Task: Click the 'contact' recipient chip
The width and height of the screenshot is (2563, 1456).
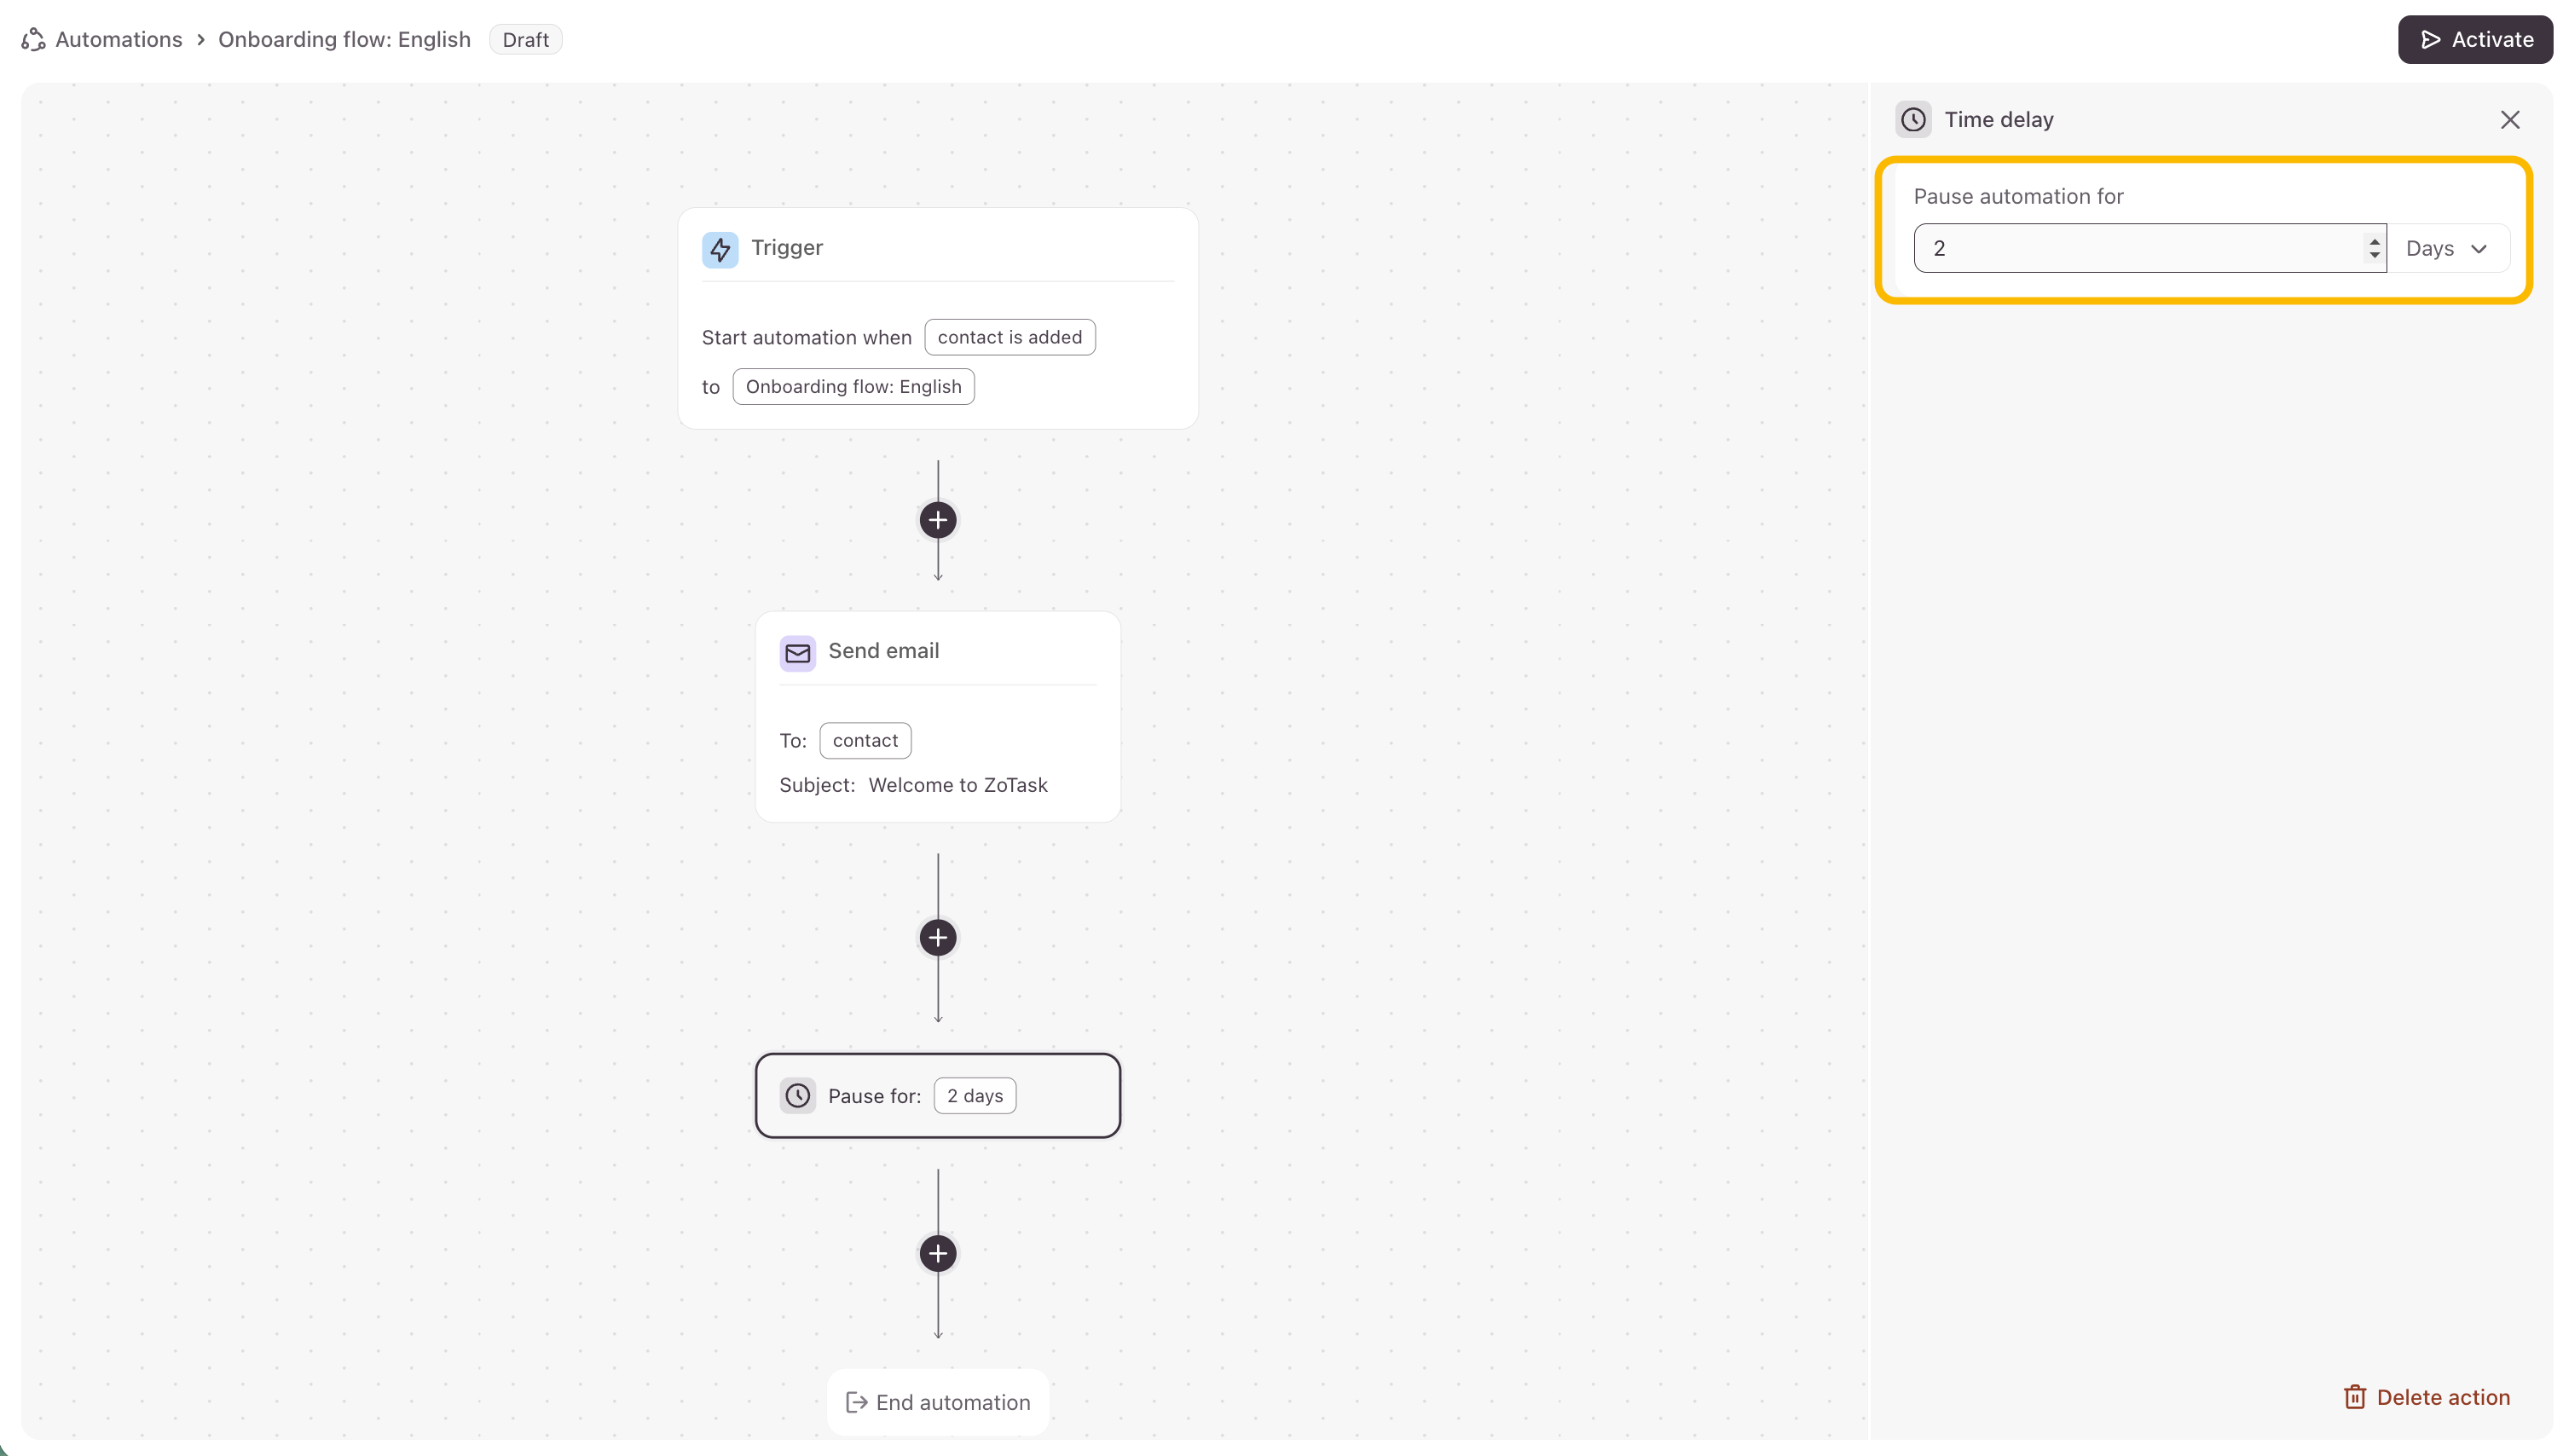Action: [865, 741]
